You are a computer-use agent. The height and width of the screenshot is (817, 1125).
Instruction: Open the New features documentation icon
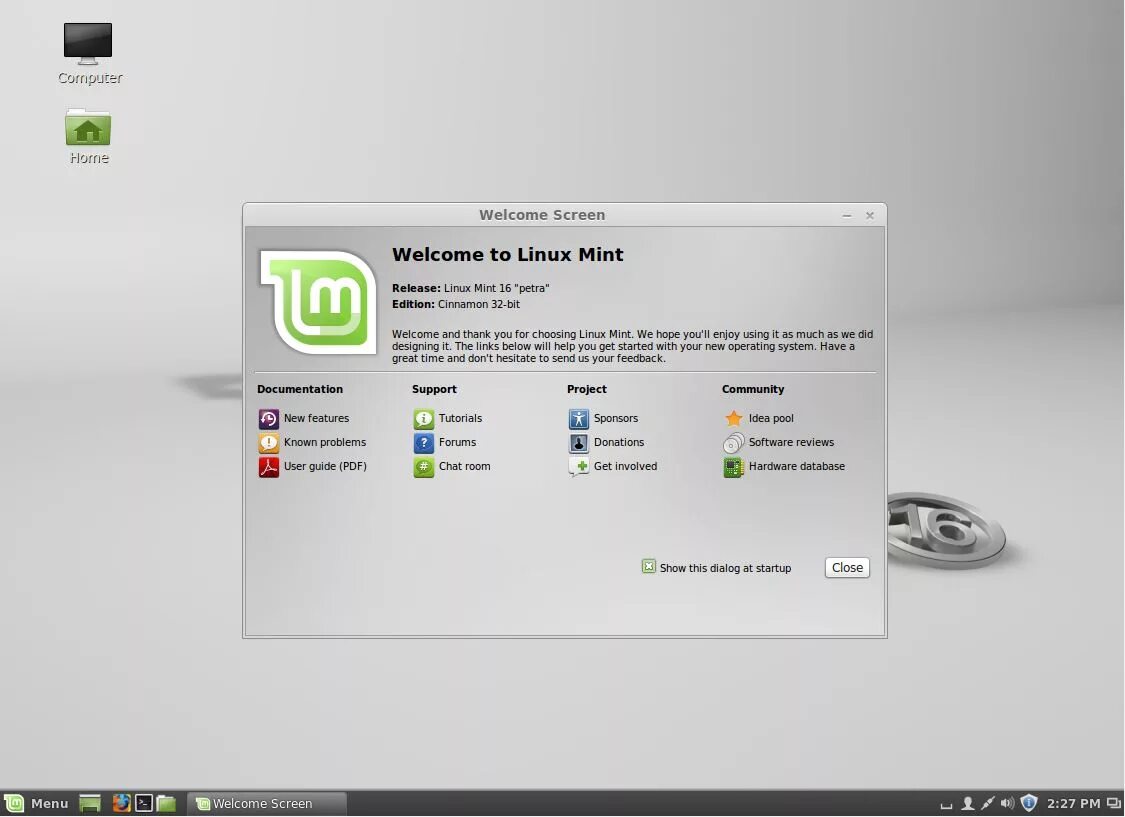click(x=268, y=419)
